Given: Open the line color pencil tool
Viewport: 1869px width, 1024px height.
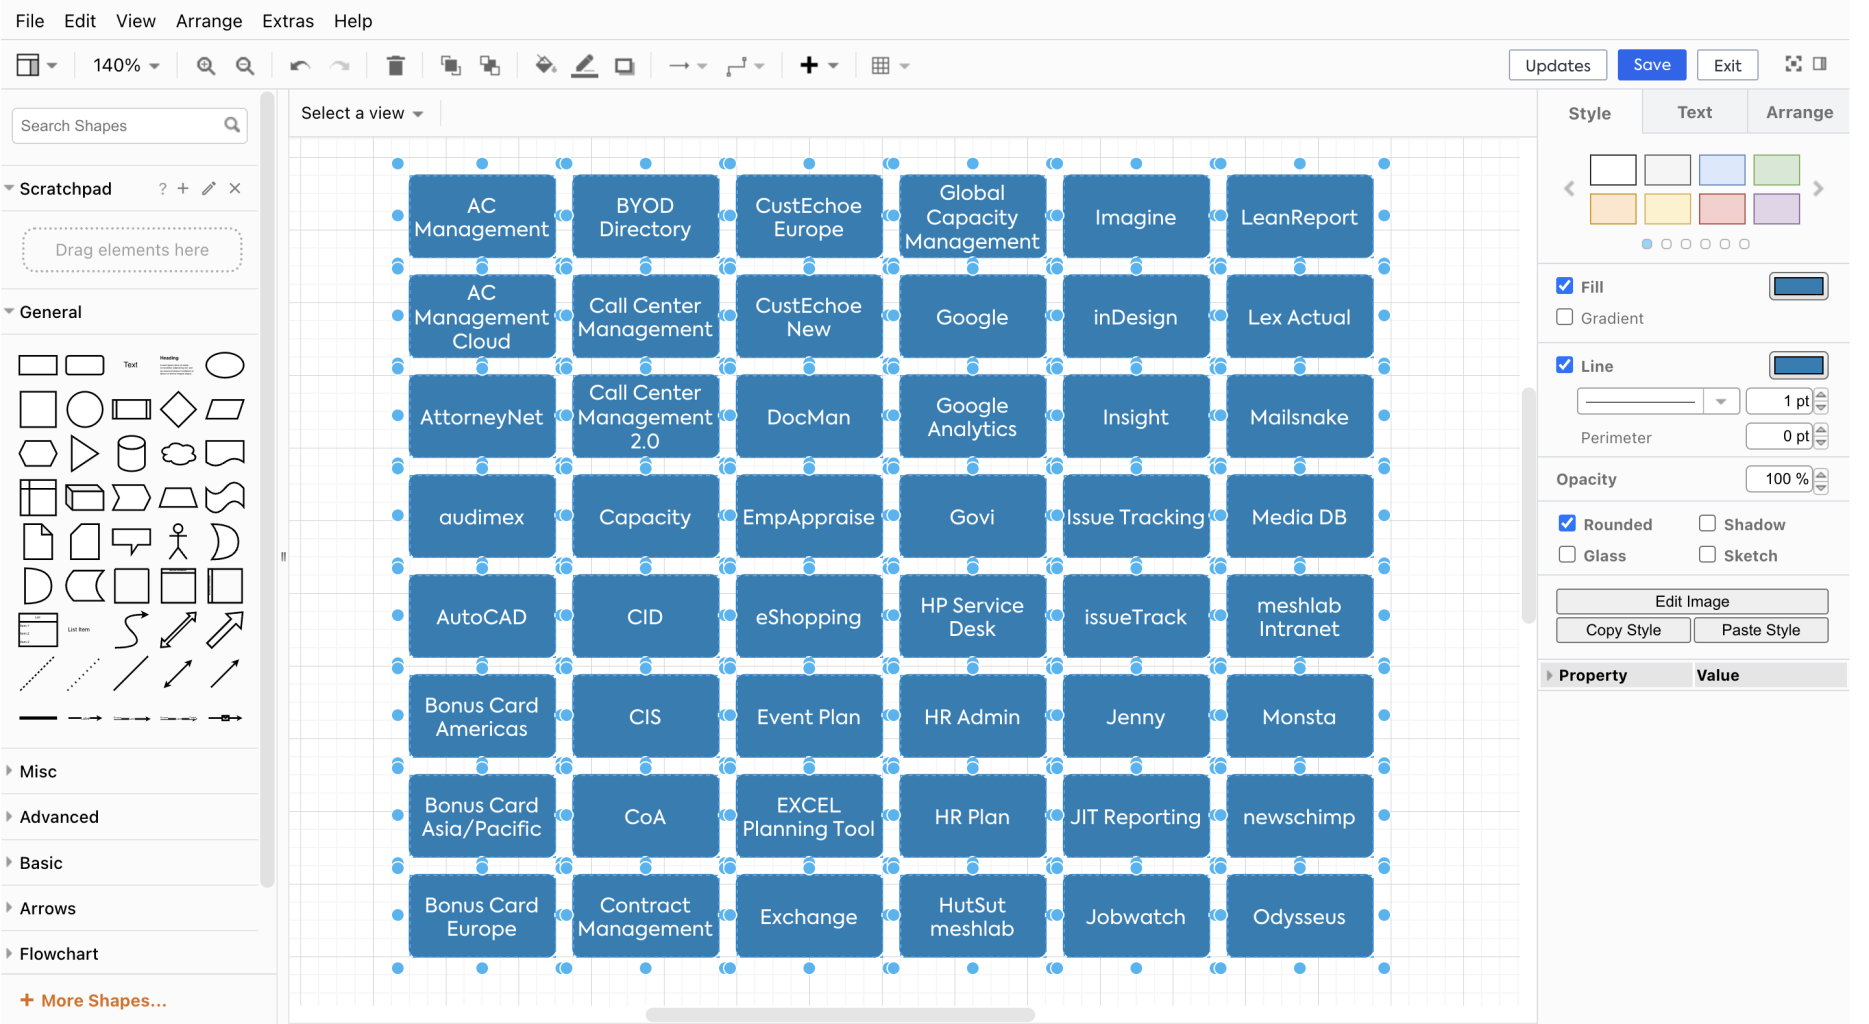Looking at the screenshot, I should pos(585,66).
